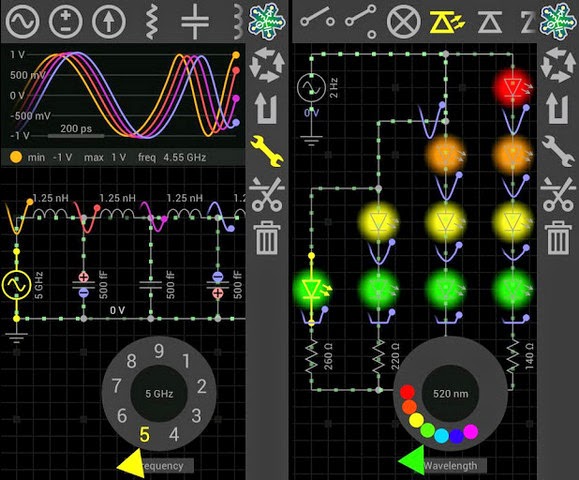Choose the magenta color on wavelength dial
This screenshot has width=579, height=480.
(470, 431)
